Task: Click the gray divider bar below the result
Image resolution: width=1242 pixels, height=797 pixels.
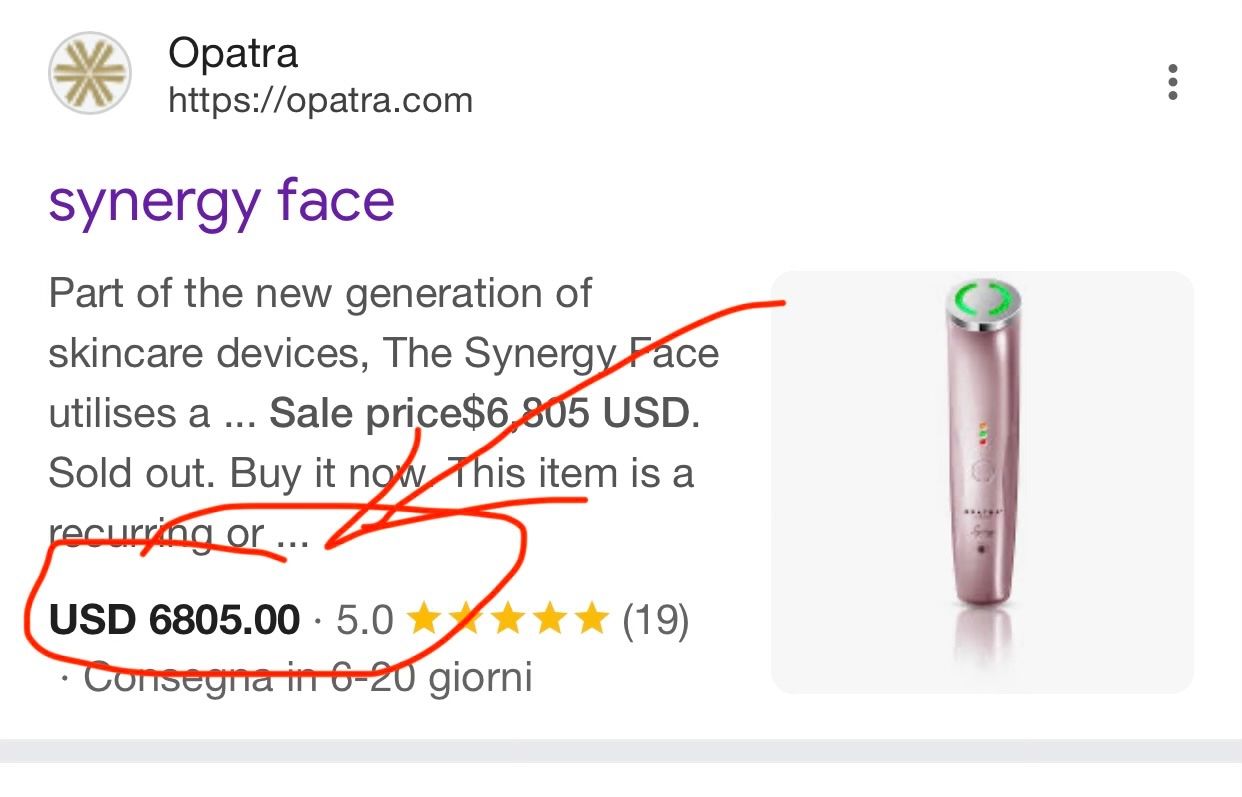Action: coord(621,751)
